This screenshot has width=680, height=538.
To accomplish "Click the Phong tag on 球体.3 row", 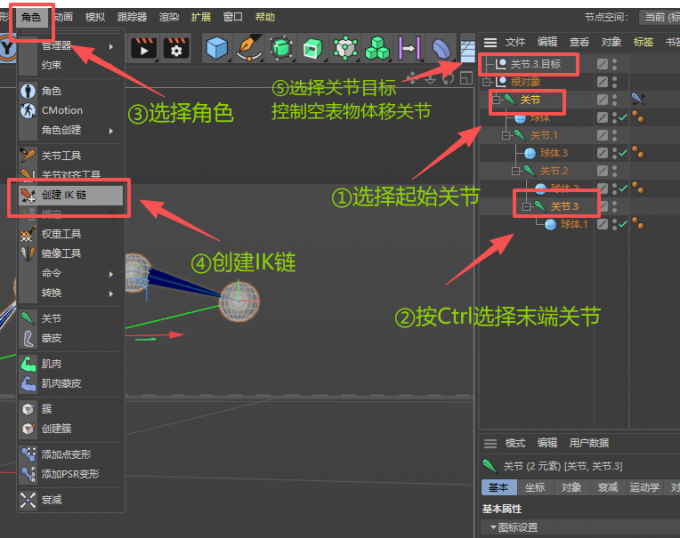I will point(638,153).
